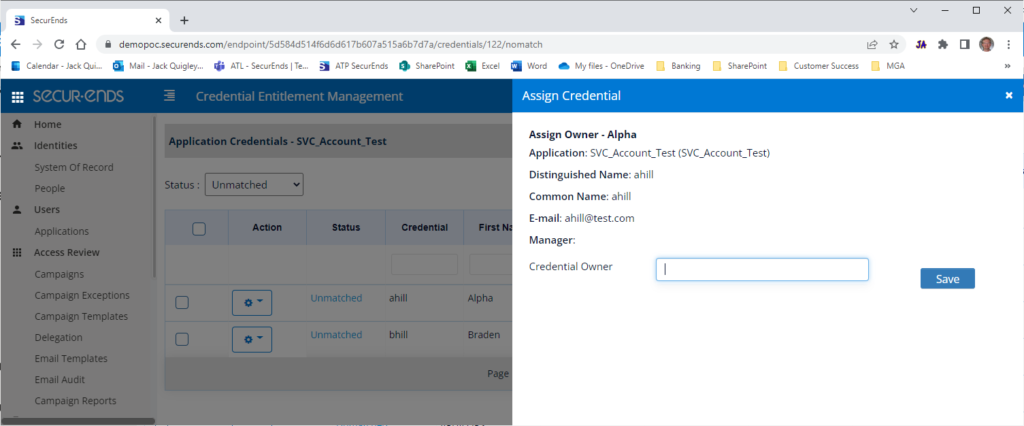The height and width of the screenshot is (426, 1024).
Task: Open Users section in sidebar
Action: 46,210
